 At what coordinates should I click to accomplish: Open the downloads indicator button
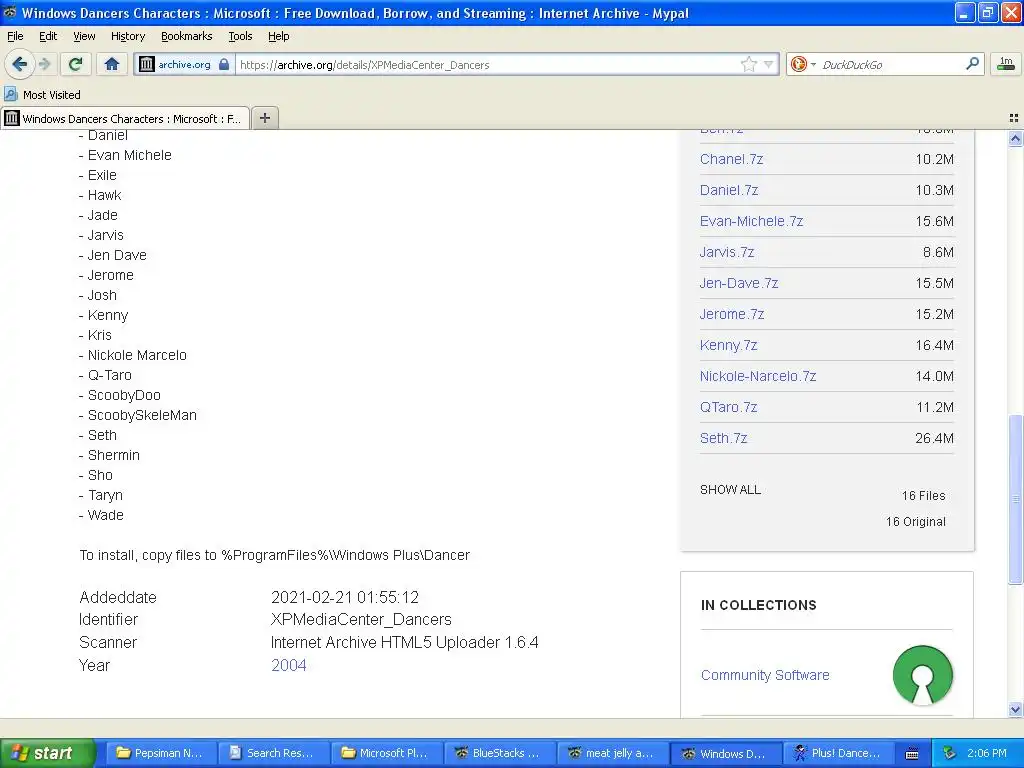1006,64
